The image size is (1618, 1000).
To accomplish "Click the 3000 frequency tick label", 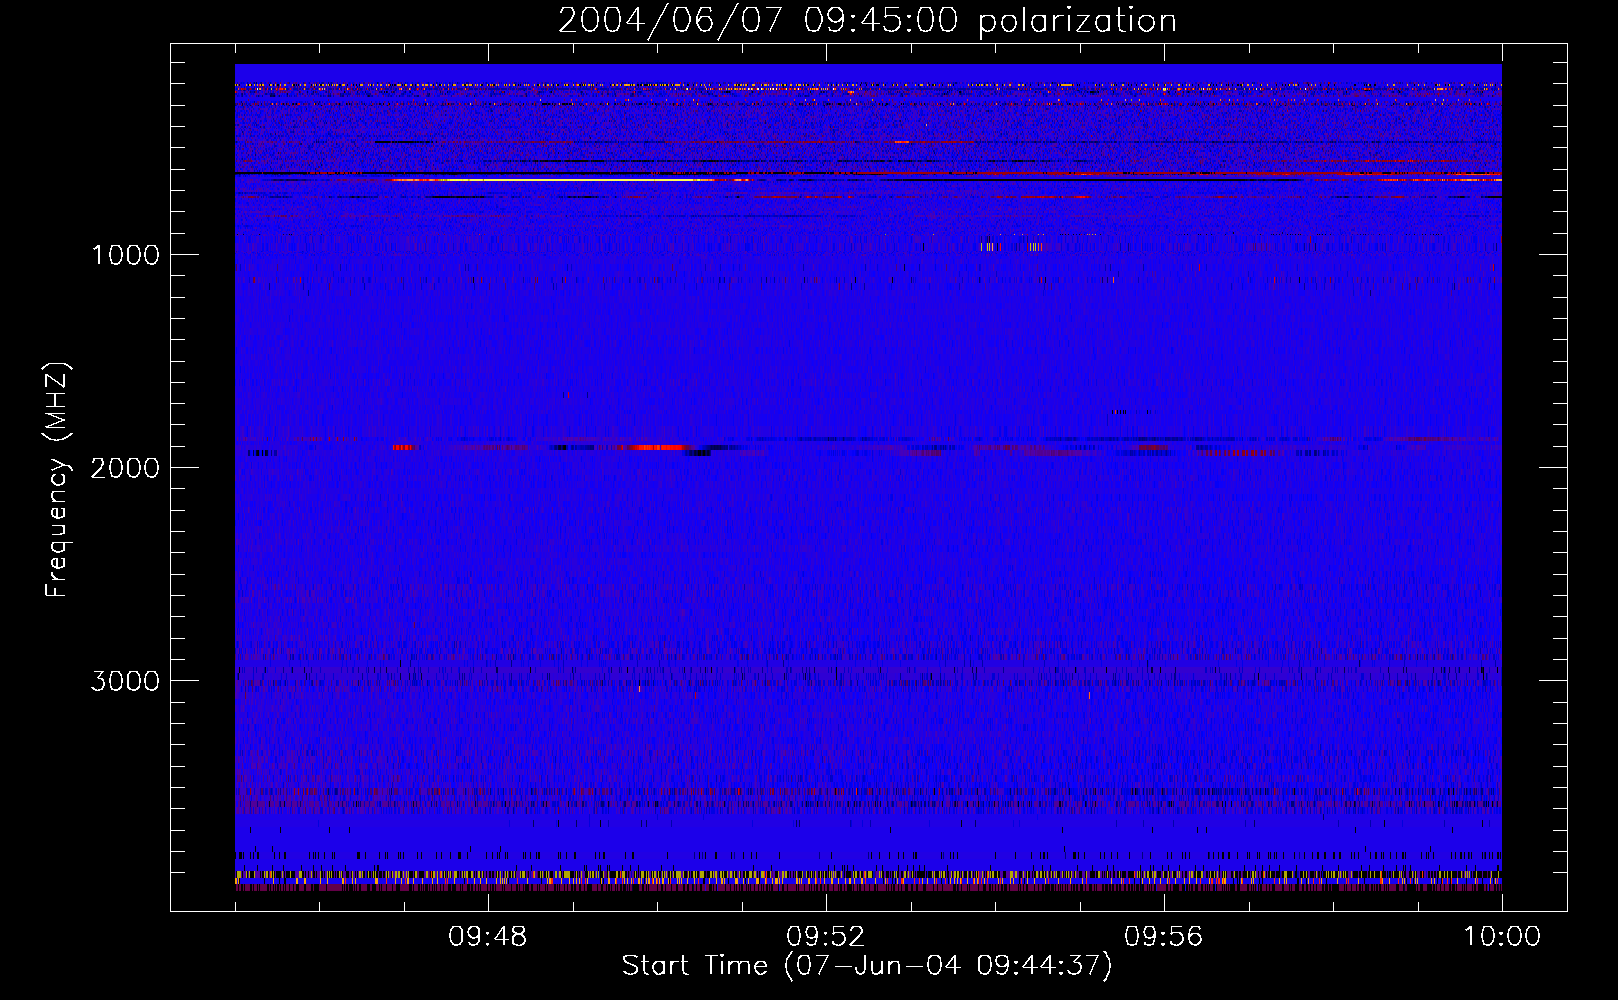I will tap(125, 681).
